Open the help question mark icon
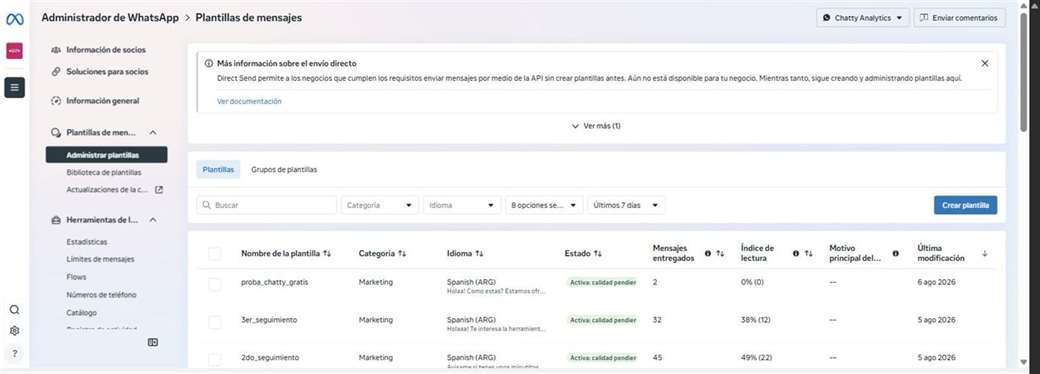This screenshot has height=374, width=1040. tap(15, 353)
